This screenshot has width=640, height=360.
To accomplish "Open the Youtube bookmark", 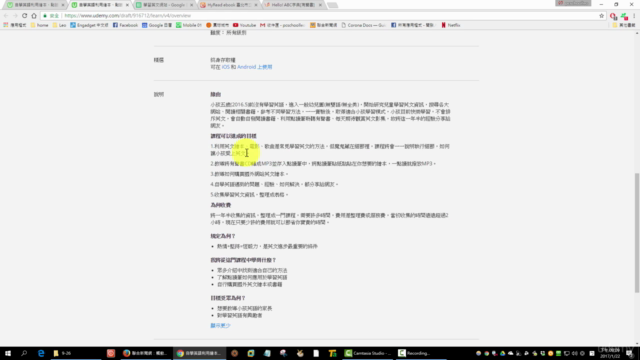I will (x=244, y=25).
